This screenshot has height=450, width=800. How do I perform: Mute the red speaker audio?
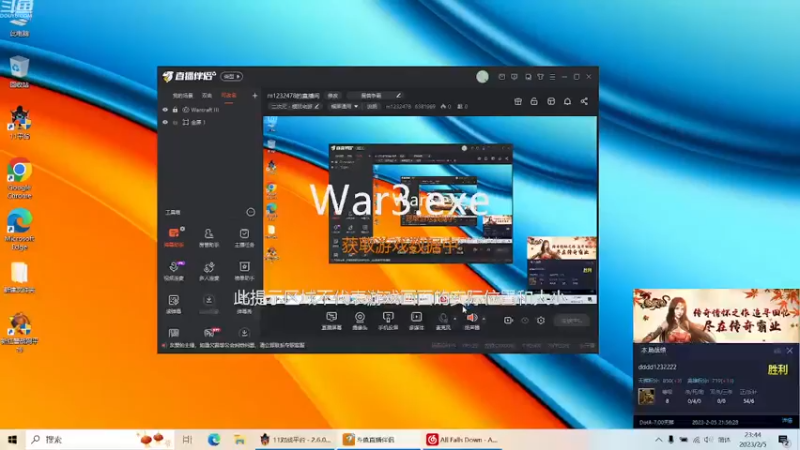472,321
